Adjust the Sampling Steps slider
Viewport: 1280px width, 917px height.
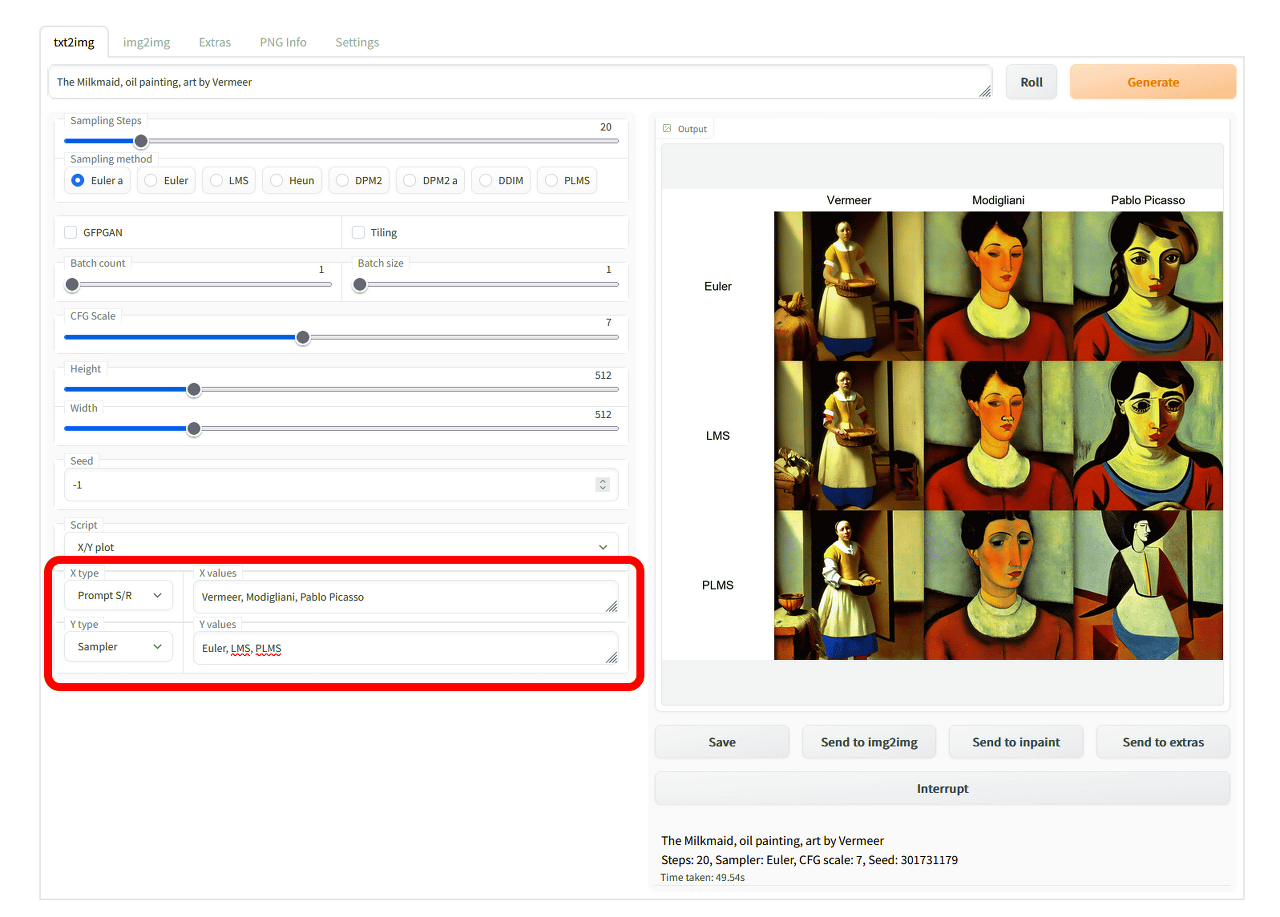[341, 141]
